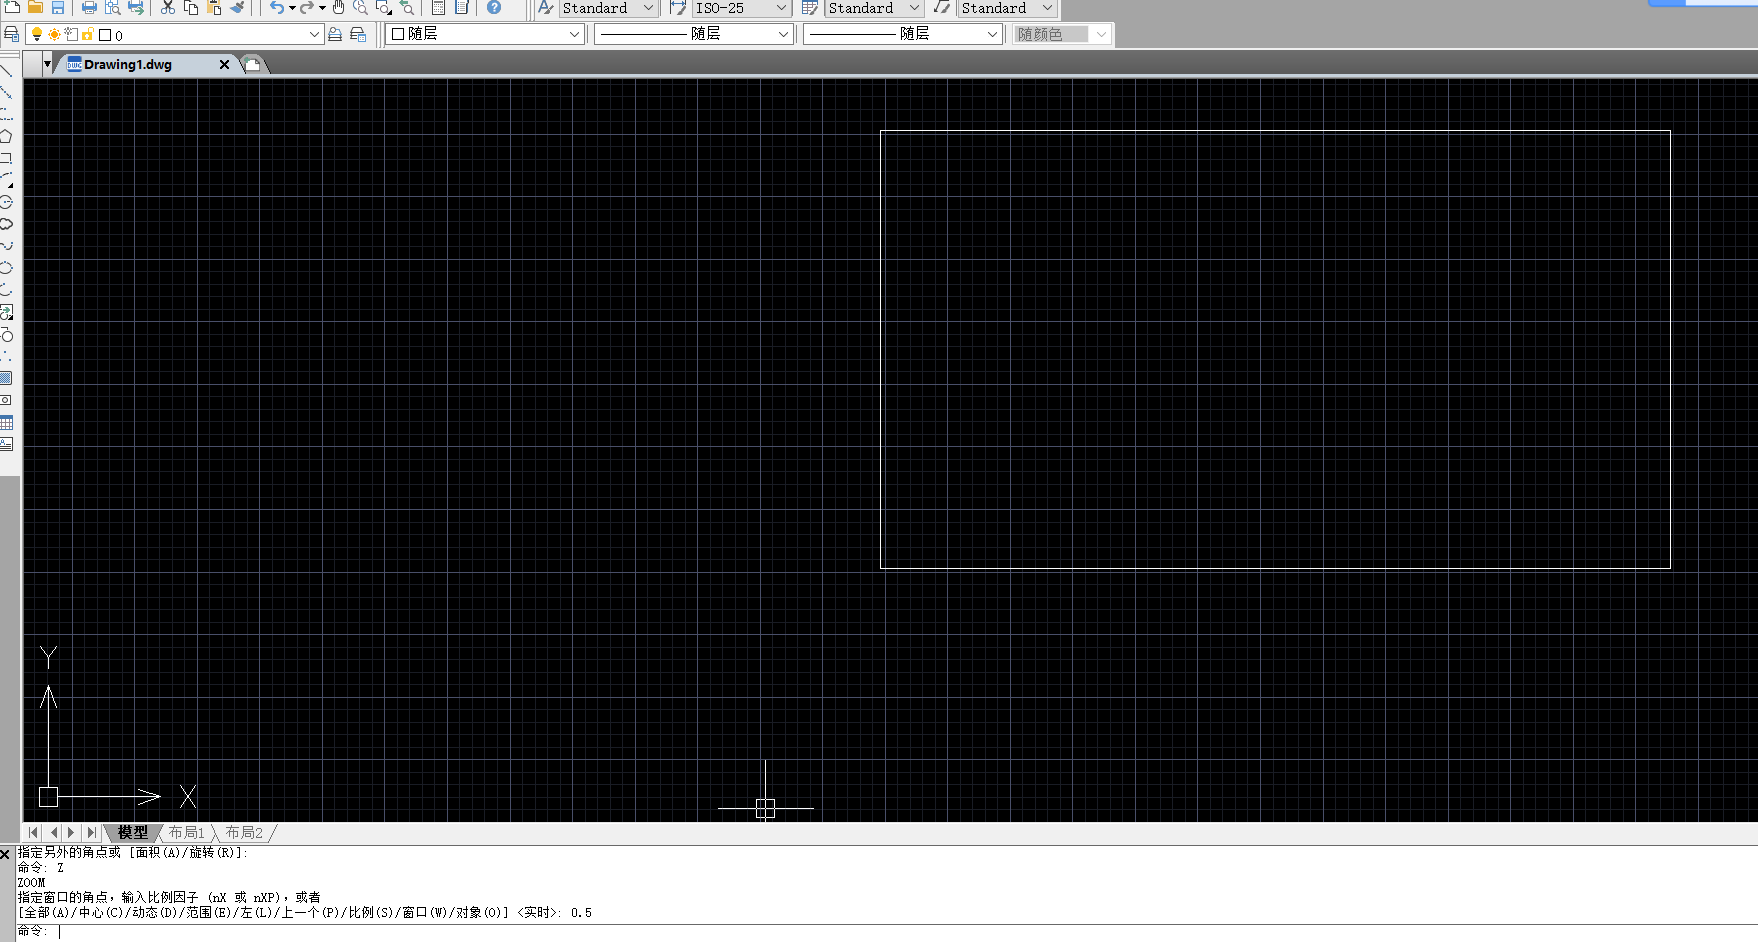Activate zoom window tool
The width and height of the screenshot is (1758, 942).
(x=384, y=7)
